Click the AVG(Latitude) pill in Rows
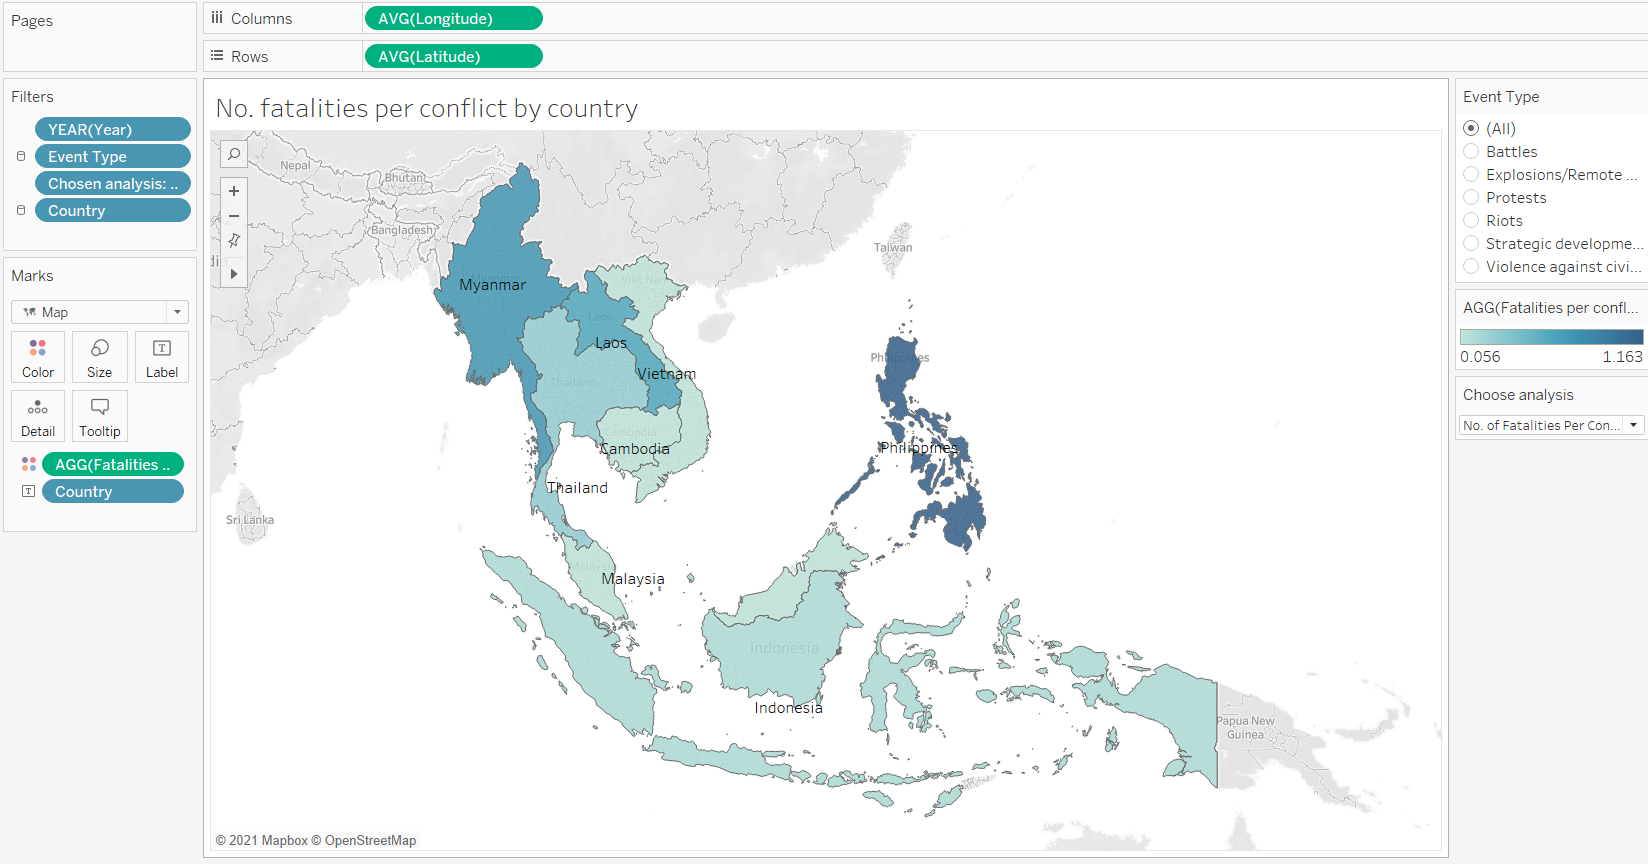 (x=453, y=57)
